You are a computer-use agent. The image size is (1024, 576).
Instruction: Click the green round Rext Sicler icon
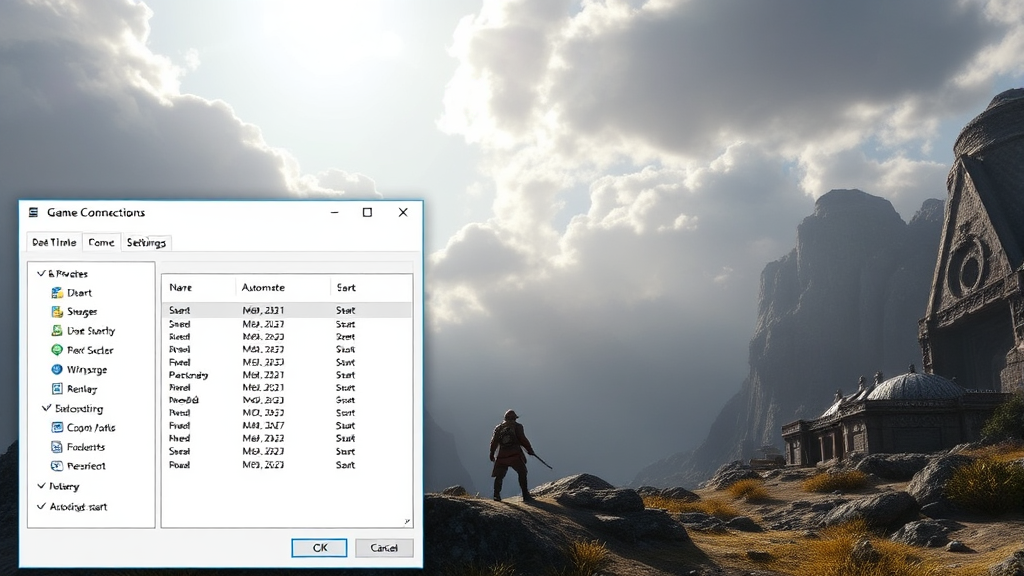[57, 350]
